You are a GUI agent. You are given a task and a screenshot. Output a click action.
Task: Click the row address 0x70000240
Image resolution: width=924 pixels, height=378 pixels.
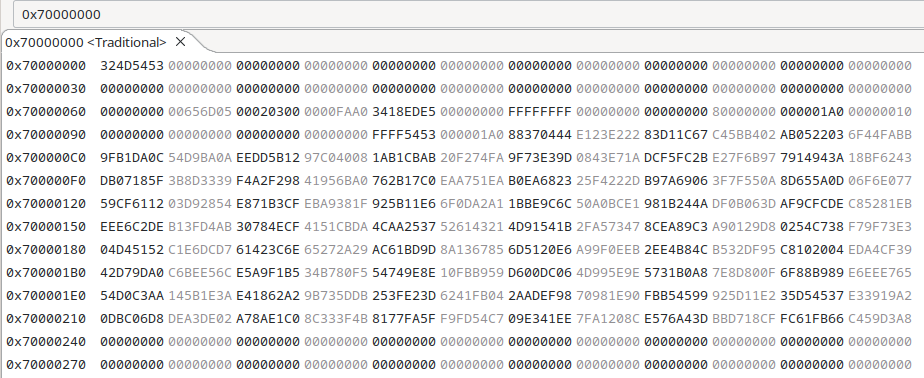tap(46, 341)
